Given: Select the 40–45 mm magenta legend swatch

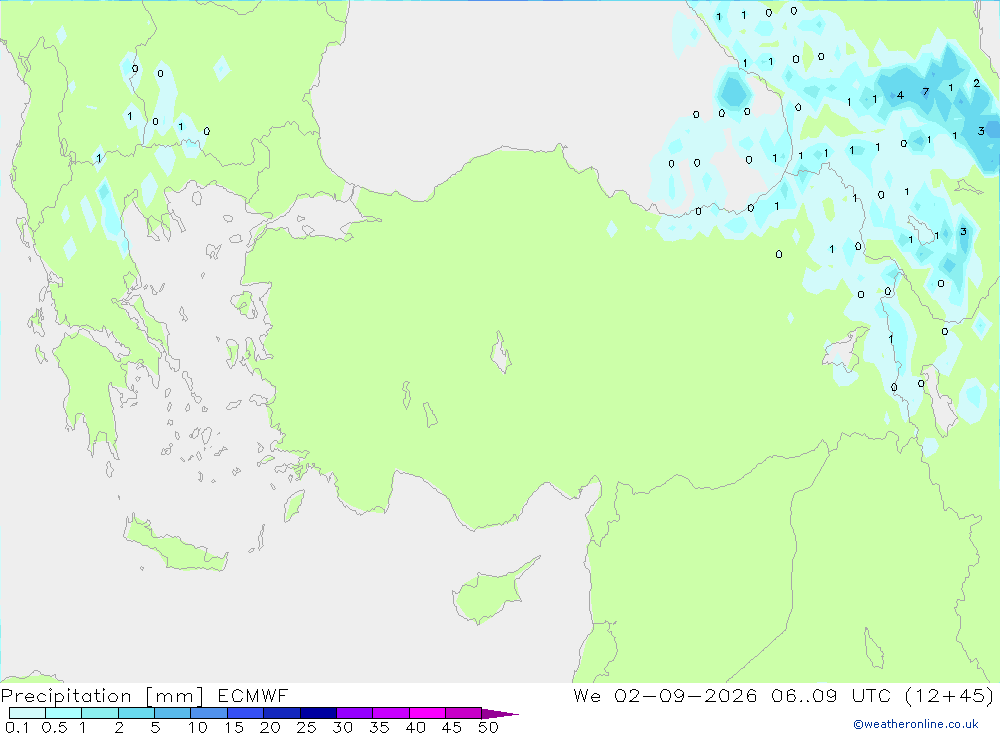Looking at the screenshot, I should click(427, 713).
